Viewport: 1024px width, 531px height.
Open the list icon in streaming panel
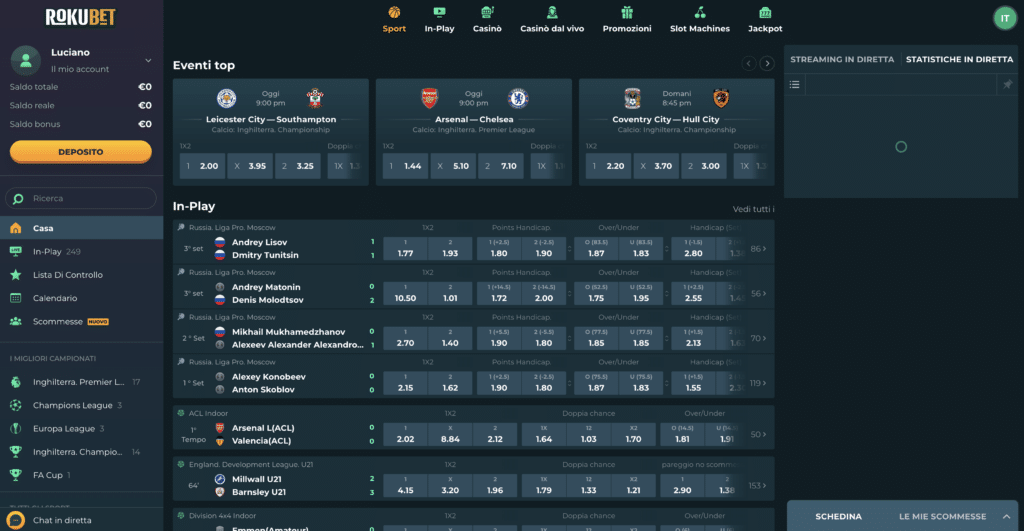[795, 85]
